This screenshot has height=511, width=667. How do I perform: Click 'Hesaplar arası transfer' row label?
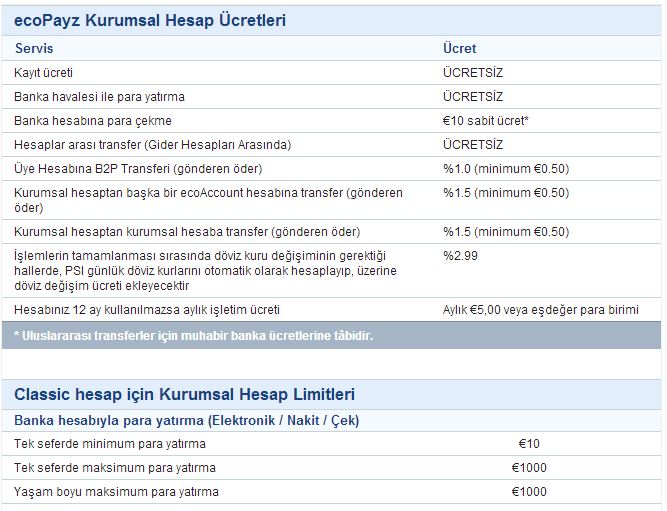(x=152, y=145)
